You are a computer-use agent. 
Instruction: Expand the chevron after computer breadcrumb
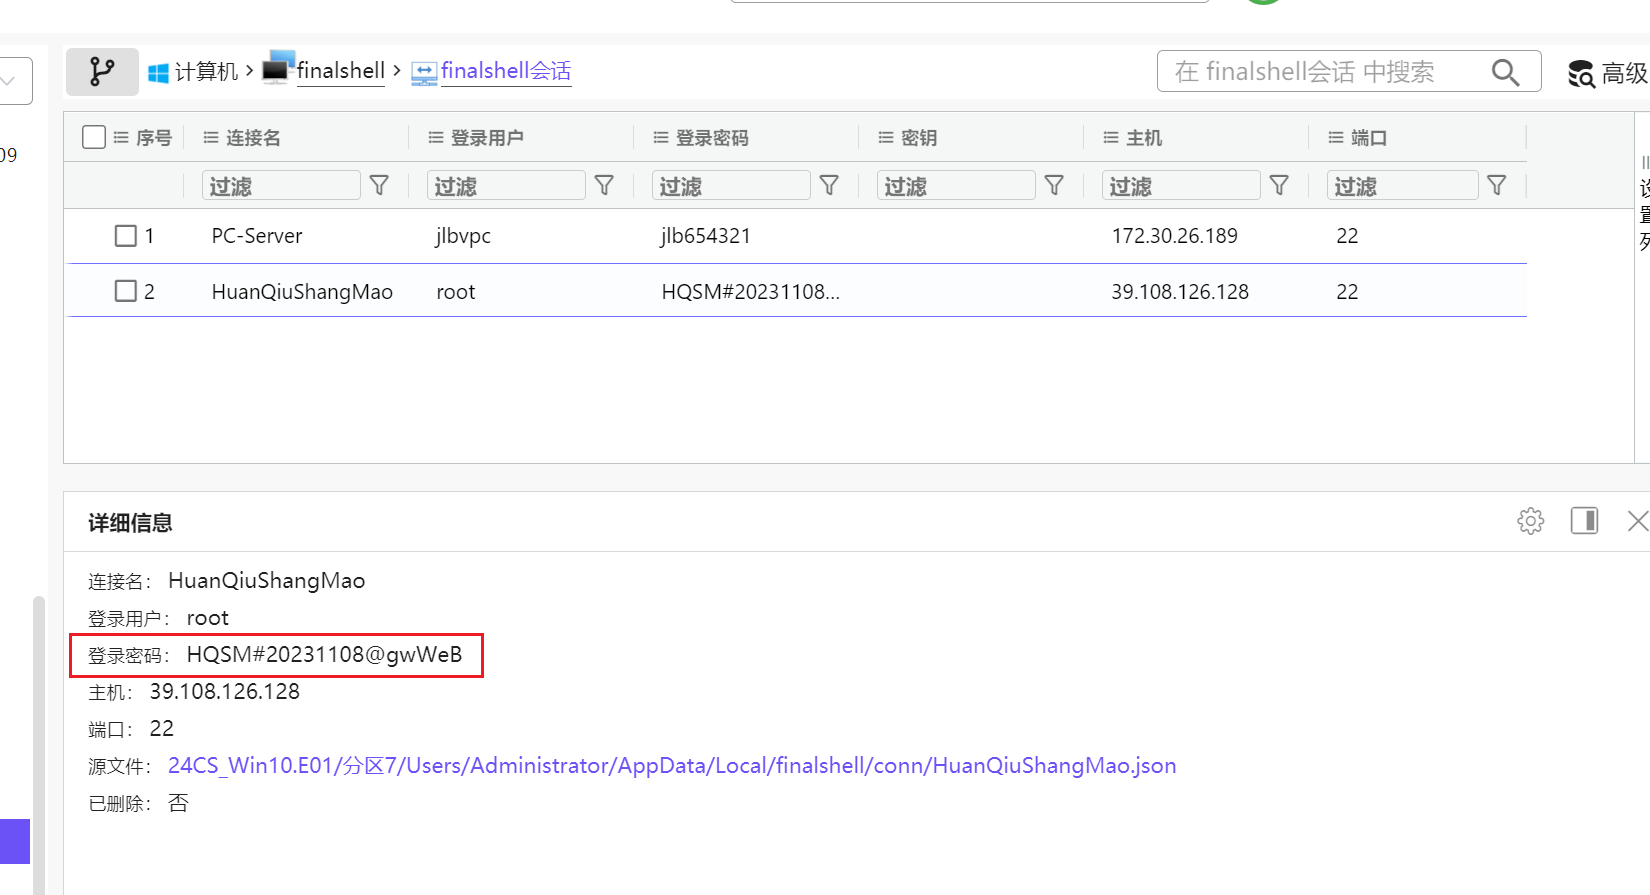pyautogui.click(x=249, y=71)
